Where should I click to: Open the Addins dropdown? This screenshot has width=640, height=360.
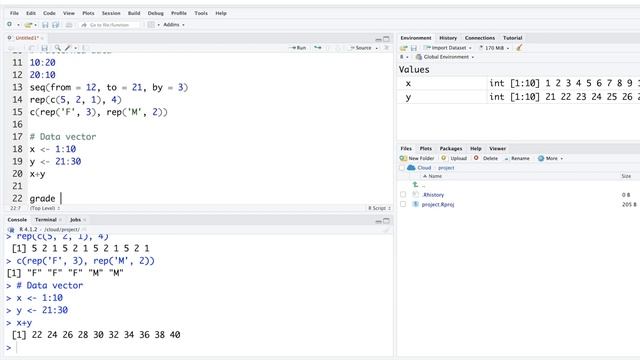pos(174,25)
